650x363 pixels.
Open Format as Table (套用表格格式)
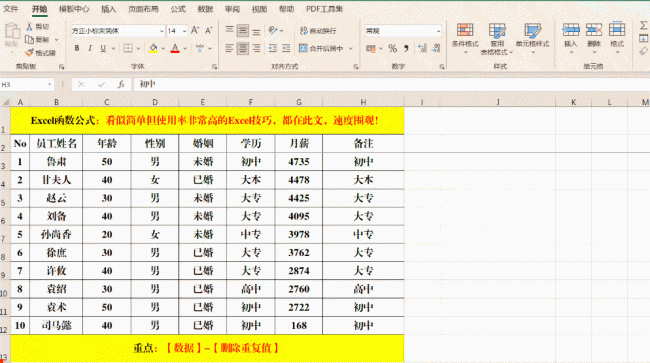497,39
